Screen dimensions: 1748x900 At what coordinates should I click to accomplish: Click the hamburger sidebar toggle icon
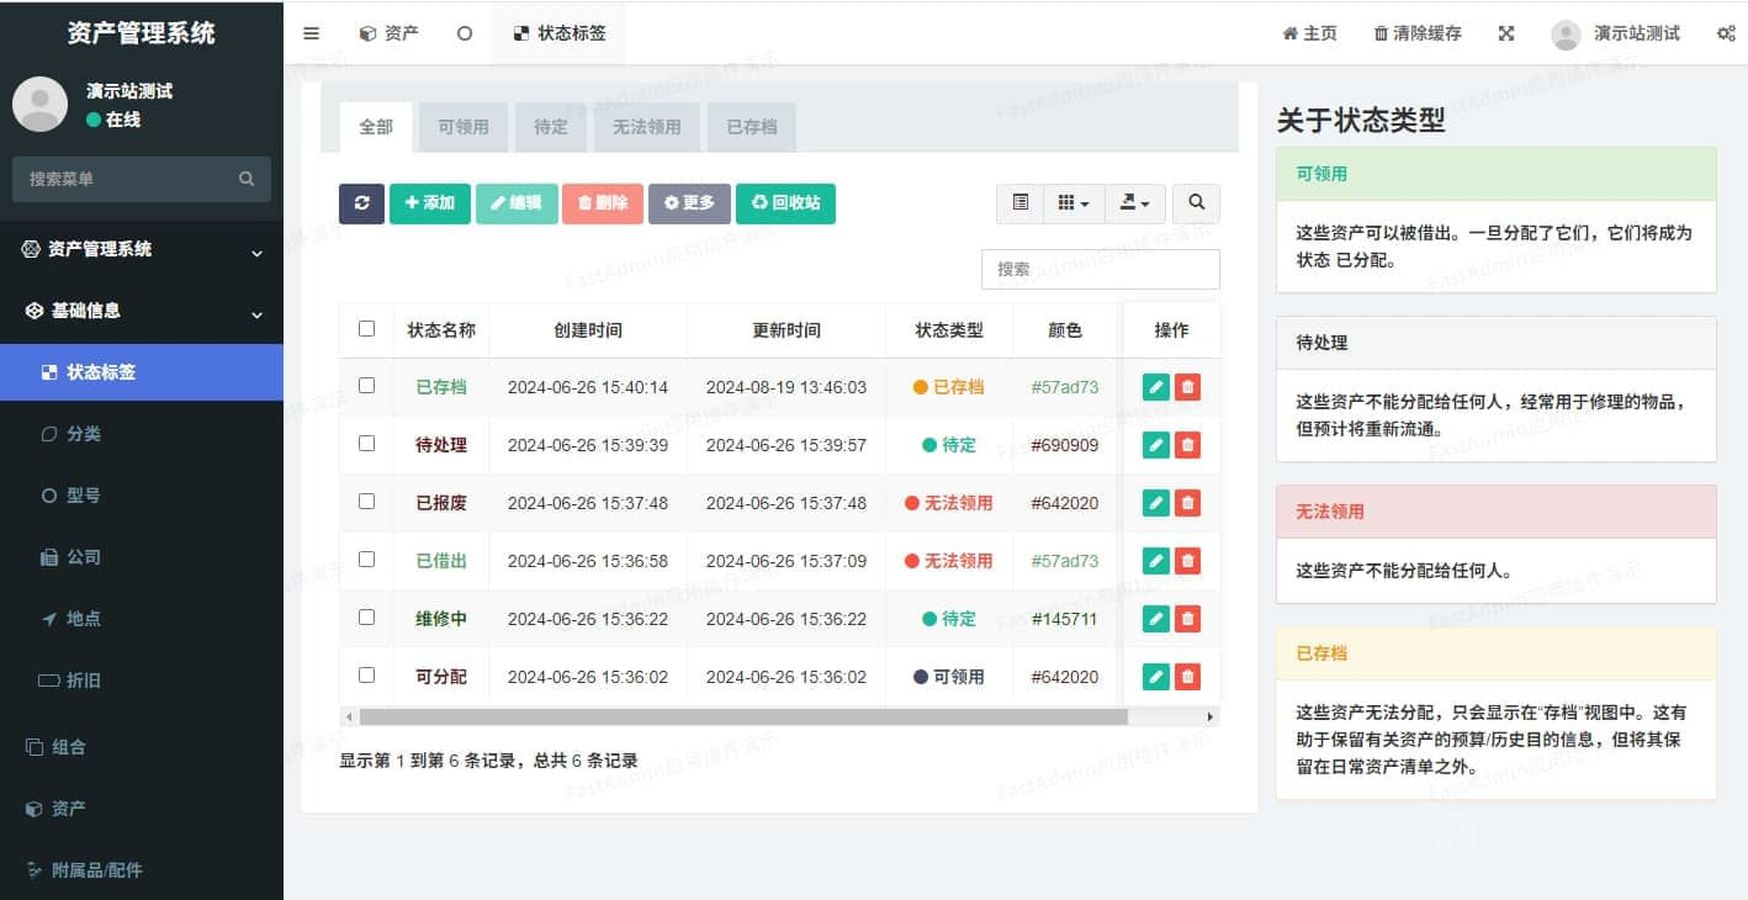coord(311,33)
